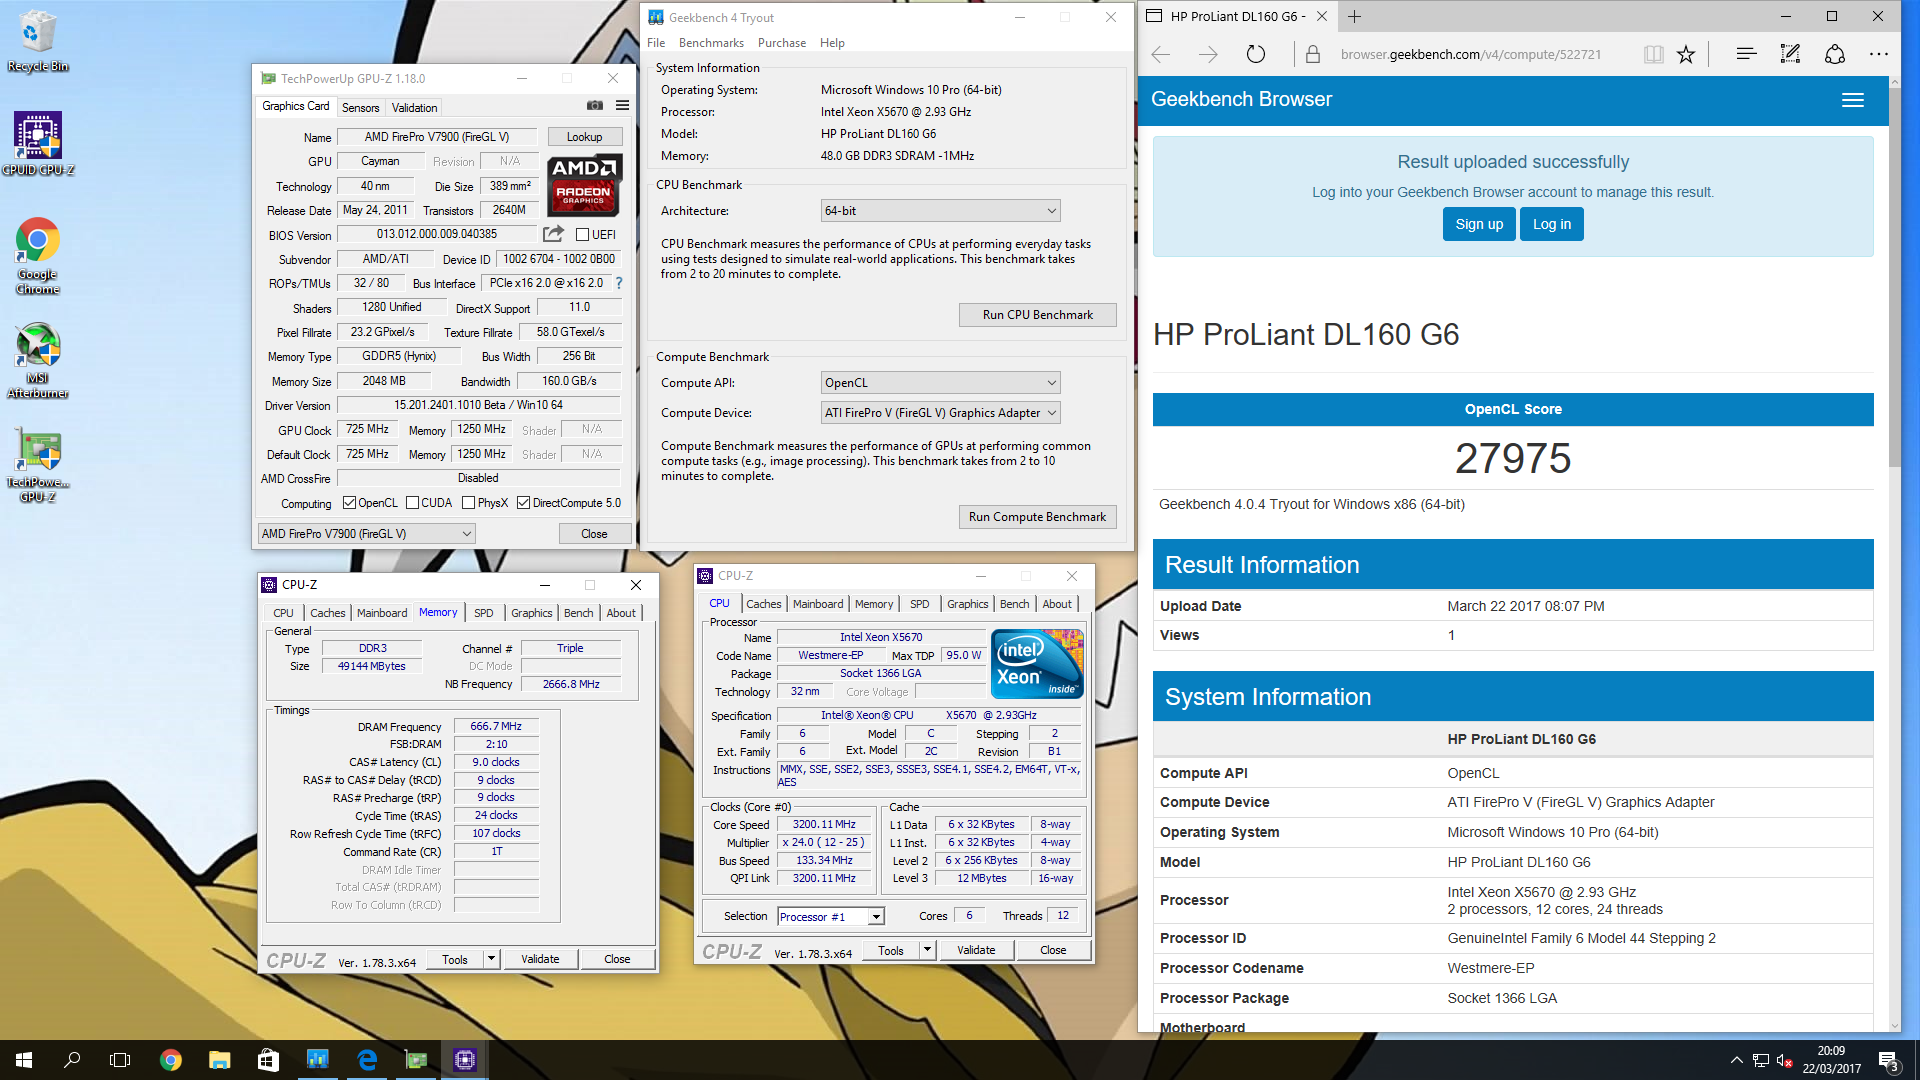Refresh the Geekbench Browser page
1920x1080 pixels.
pyautogui.click(x=1256, y=55)
